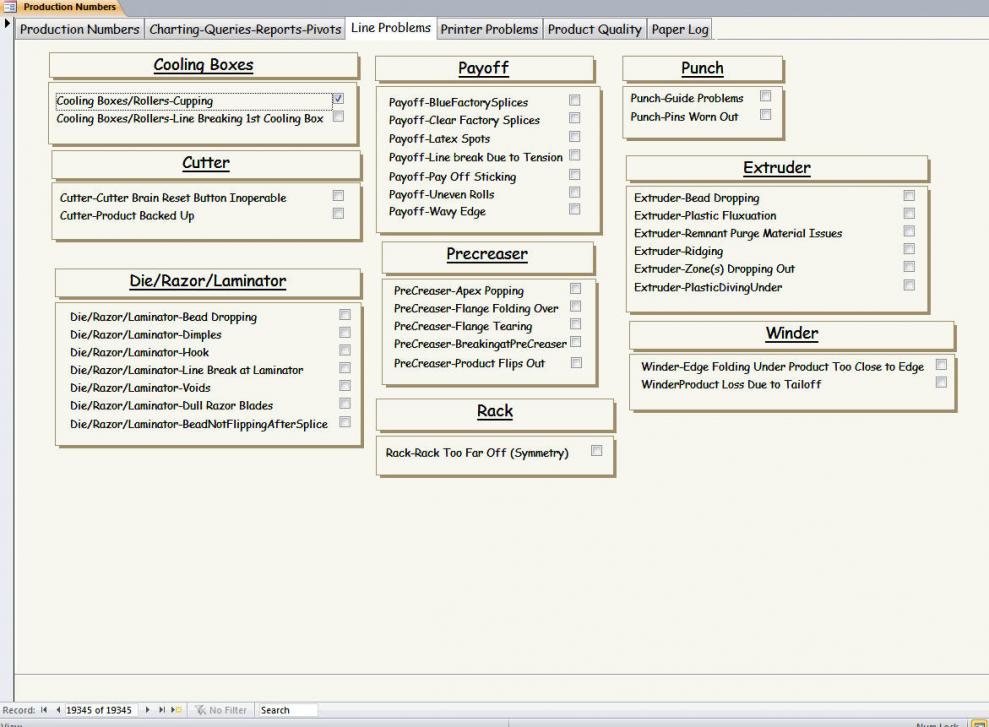Click the Extruder section heading

point(776,168)
